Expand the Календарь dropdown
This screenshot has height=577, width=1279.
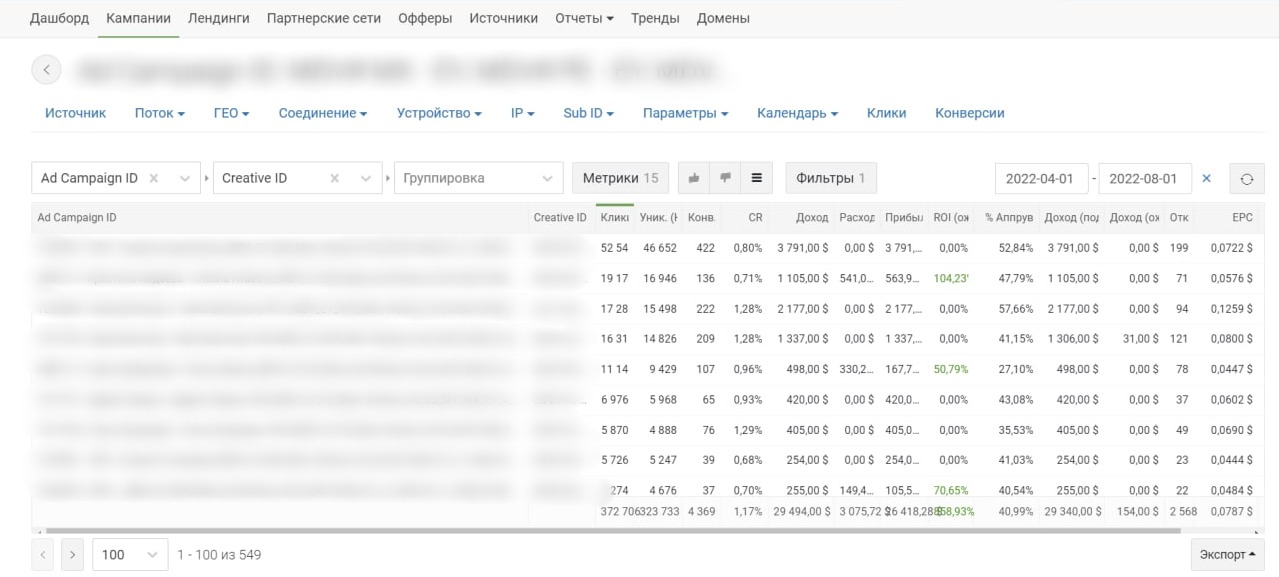797,113
